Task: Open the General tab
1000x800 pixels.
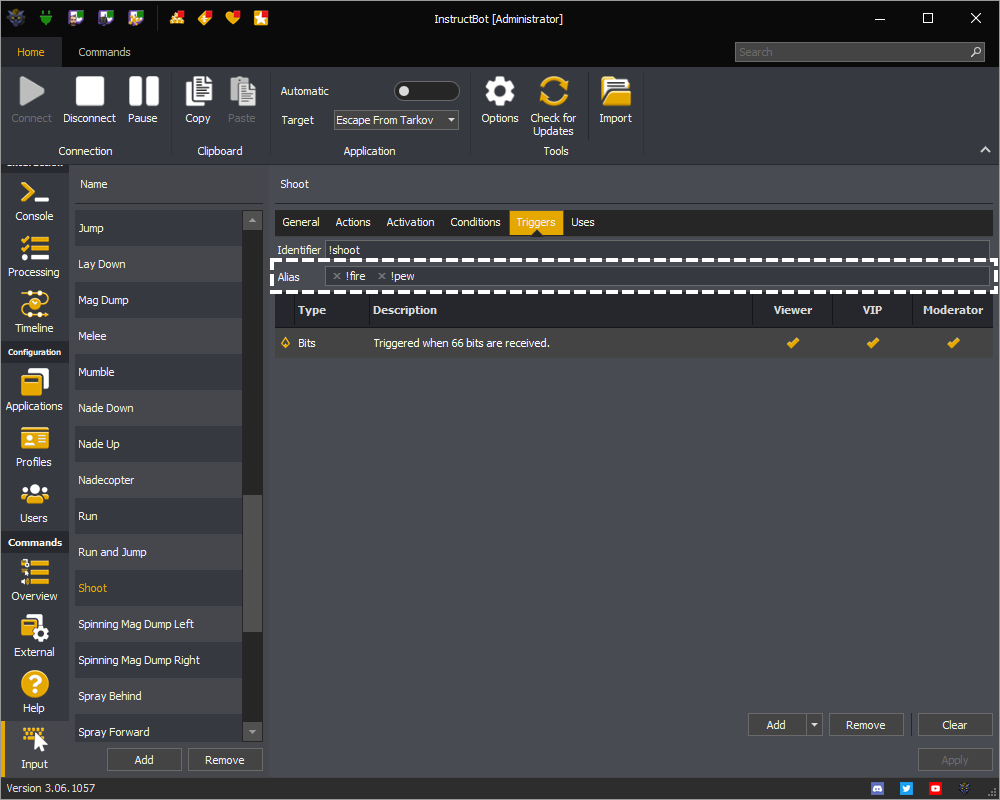Action: [x=300, y=222]
